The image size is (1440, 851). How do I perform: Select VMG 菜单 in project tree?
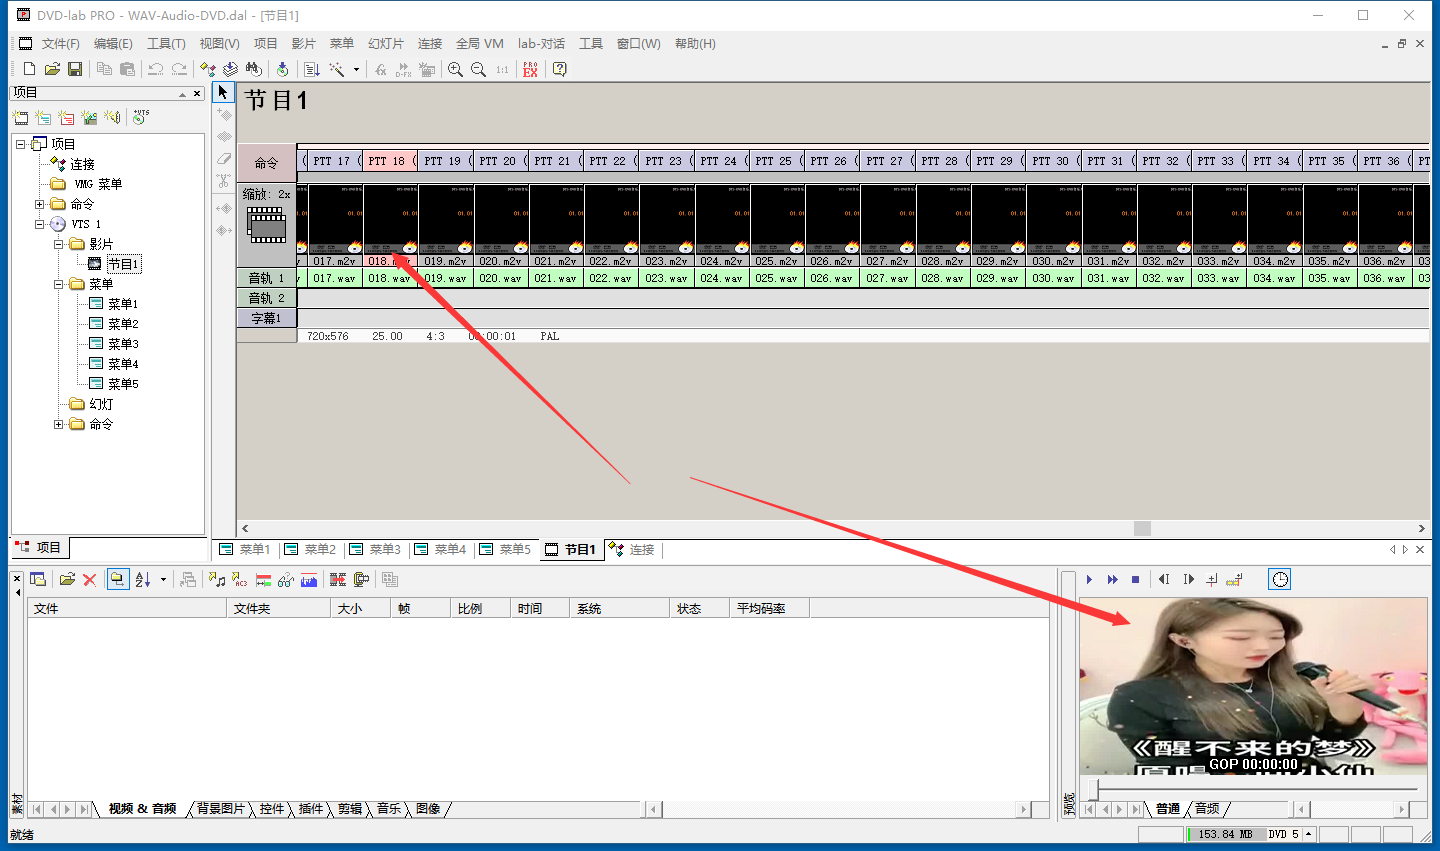[98, 184]
